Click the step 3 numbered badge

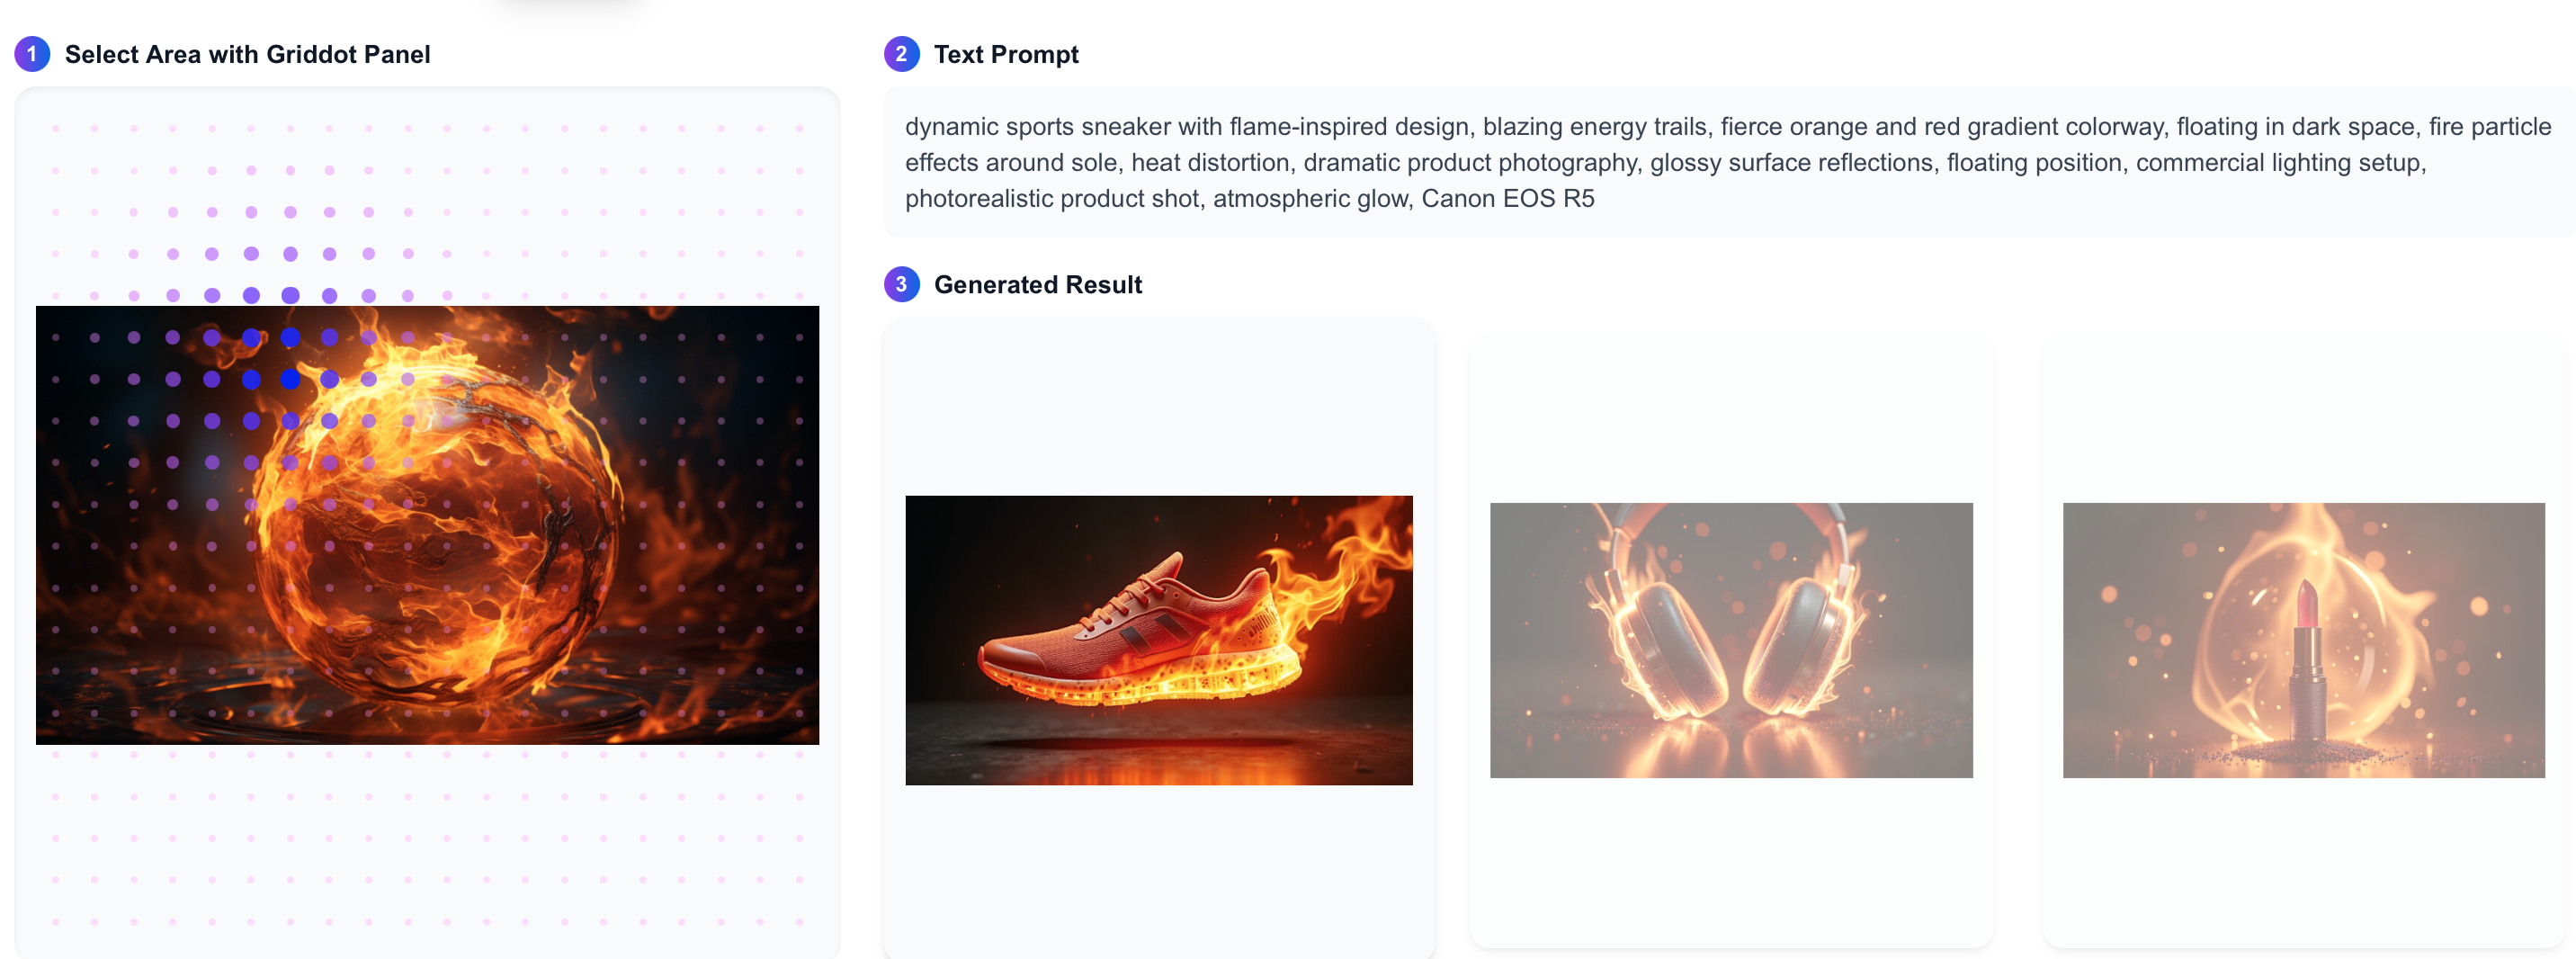pos(901,284)
